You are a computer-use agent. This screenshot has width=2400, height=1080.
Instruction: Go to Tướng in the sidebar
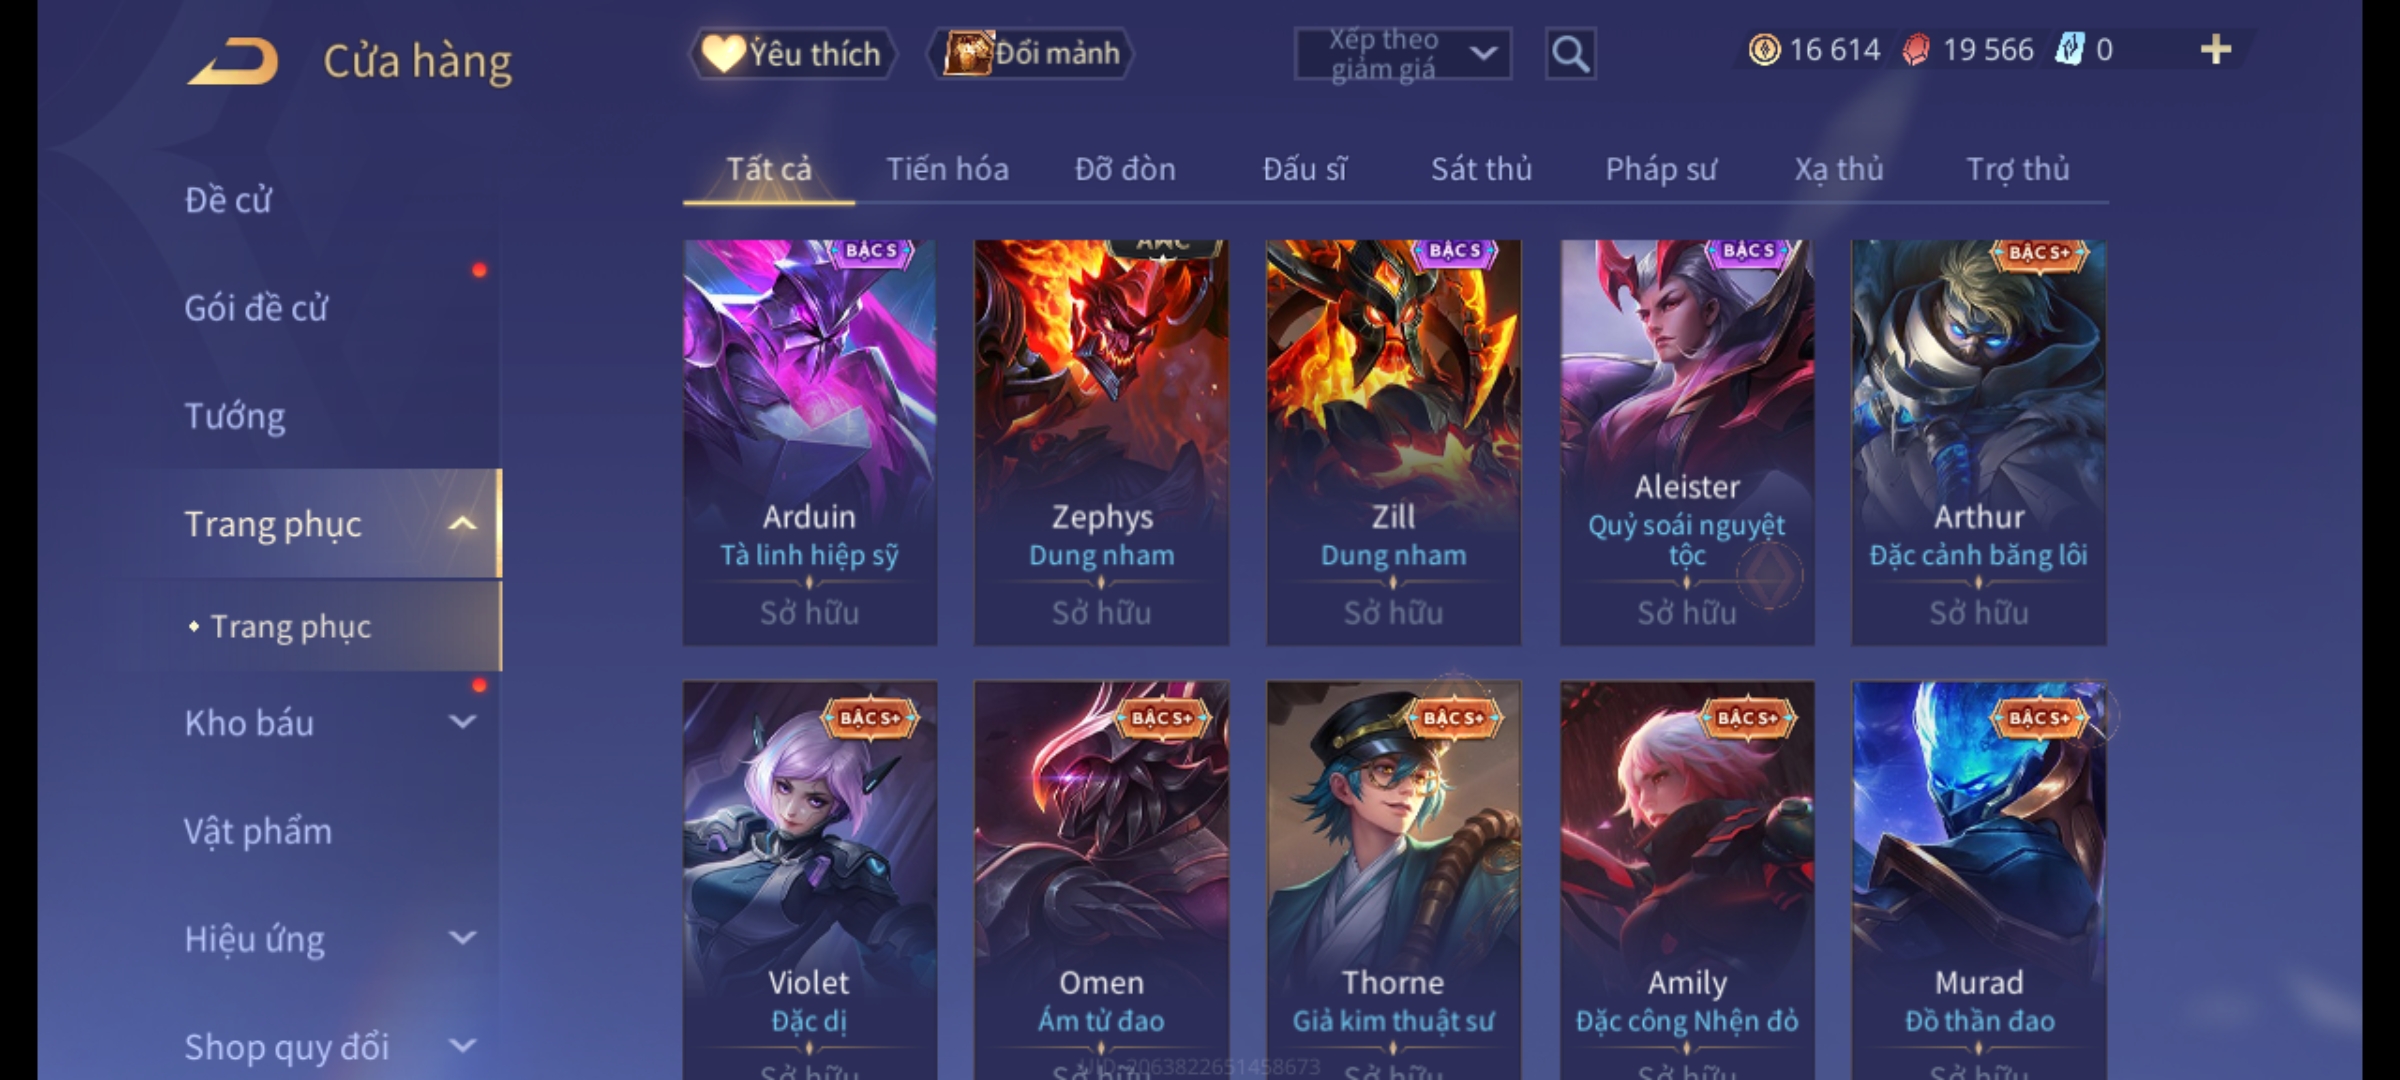[x=235, y=416]
